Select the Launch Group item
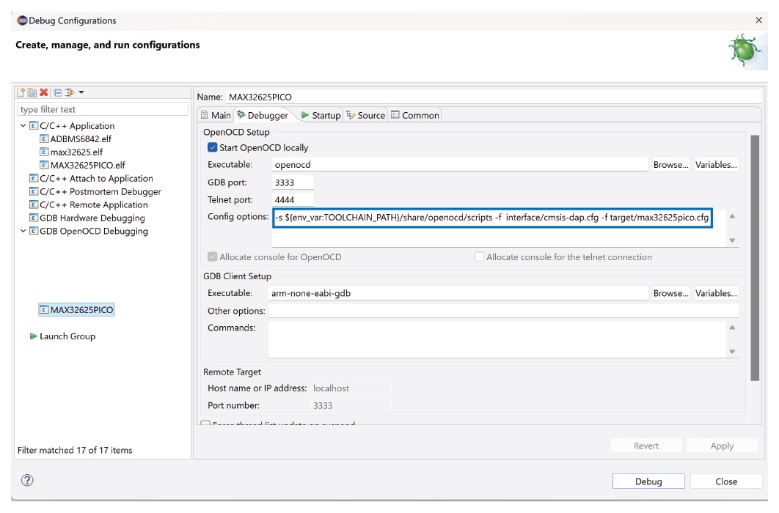This screenshot has height=513, width=779. point(66,336)
